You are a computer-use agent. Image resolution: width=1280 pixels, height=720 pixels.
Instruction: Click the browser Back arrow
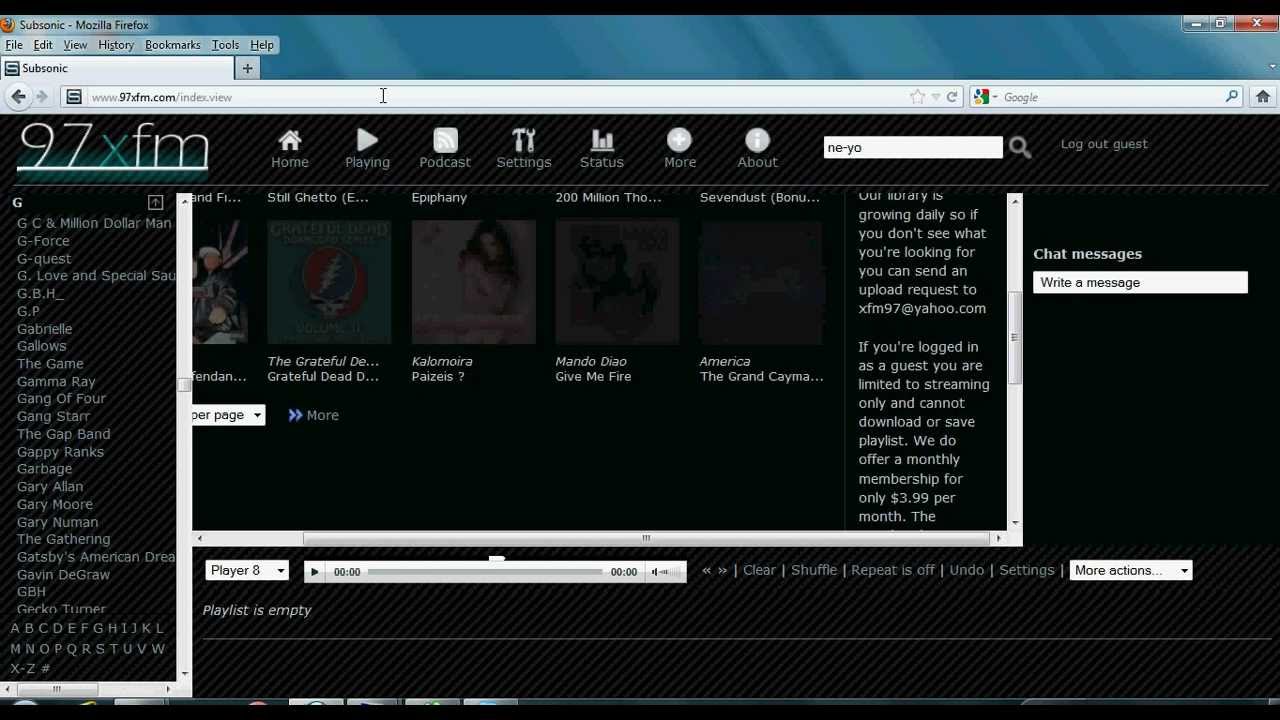[x=18, y=97]
